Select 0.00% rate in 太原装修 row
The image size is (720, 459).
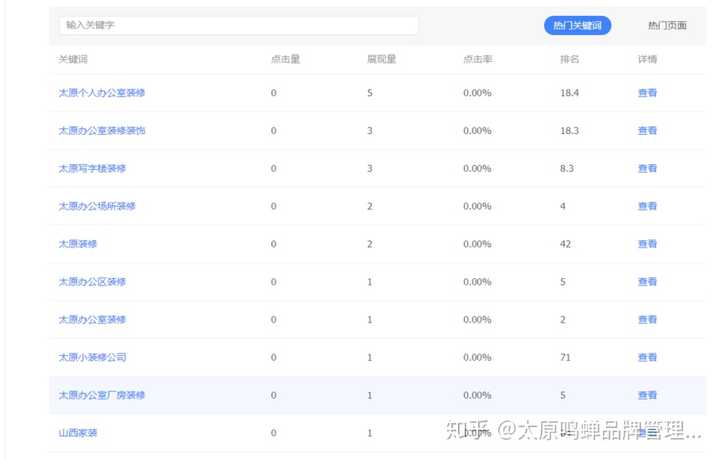[477, 244]
